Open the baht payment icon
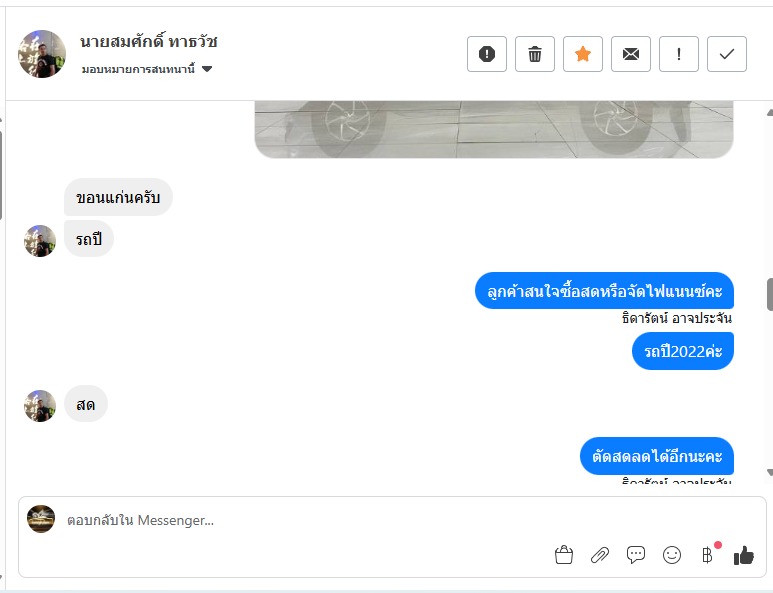This screenshot has height=593, width=773. pyautogui.click(x=707, y=555)
